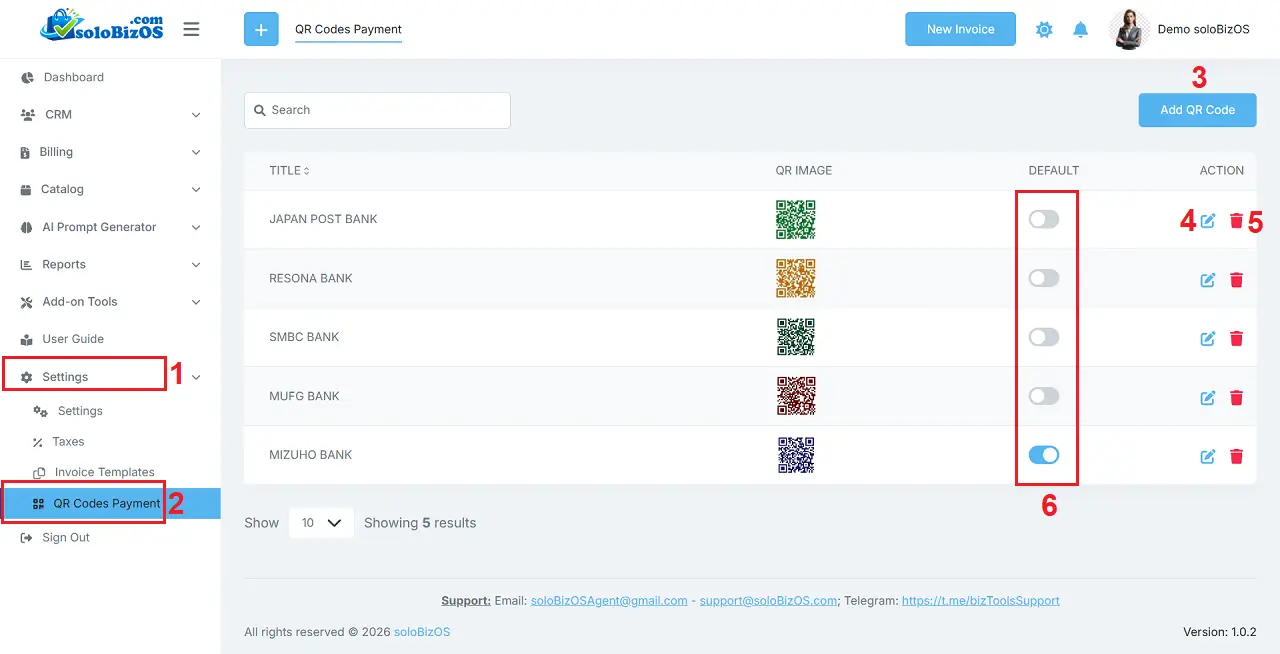The width and height of the screenshot is (1280, 654).
Task: Edit the RESONA BANK QR code
Action: pos(1208,280)
